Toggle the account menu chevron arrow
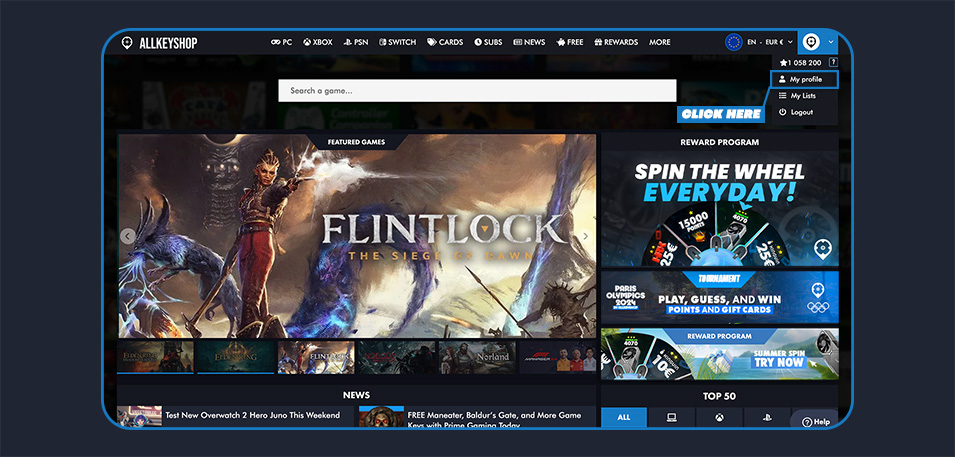This screenshot has width=955, height=457. (831, 42)
